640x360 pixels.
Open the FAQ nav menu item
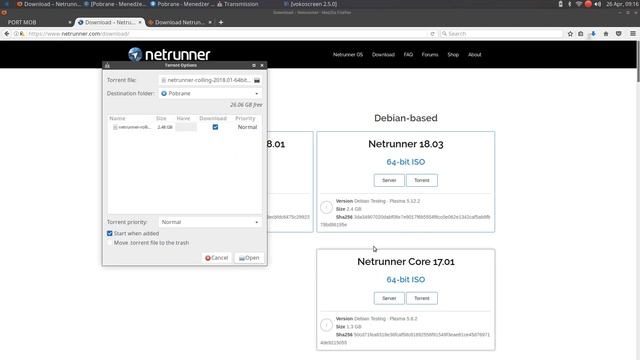point(408,55)
